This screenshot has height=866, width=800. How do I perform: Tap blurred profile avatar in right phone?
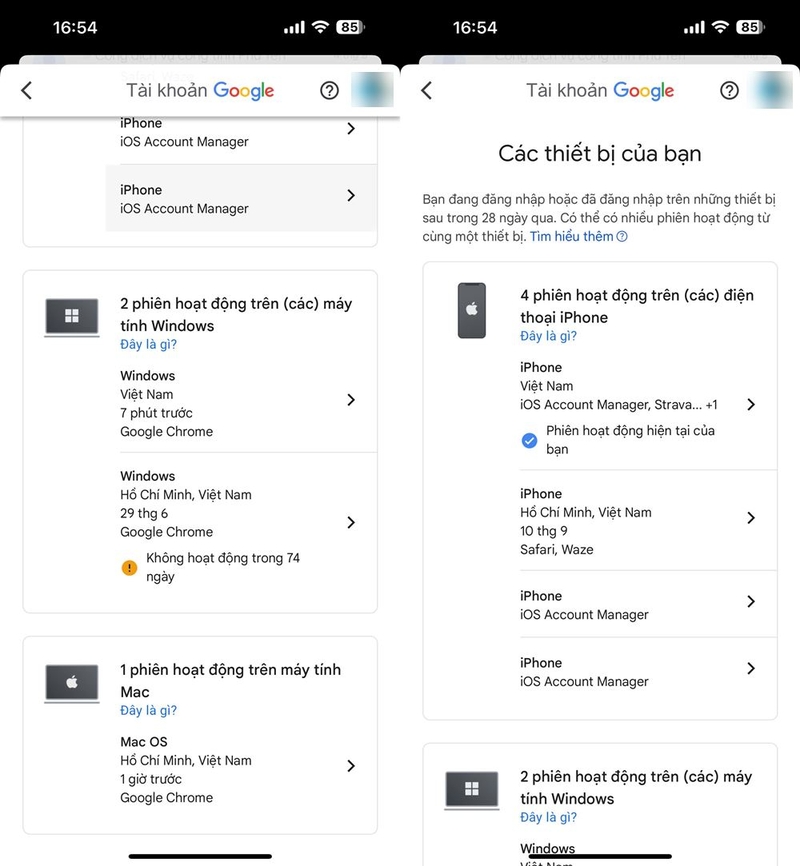point(772,89)
